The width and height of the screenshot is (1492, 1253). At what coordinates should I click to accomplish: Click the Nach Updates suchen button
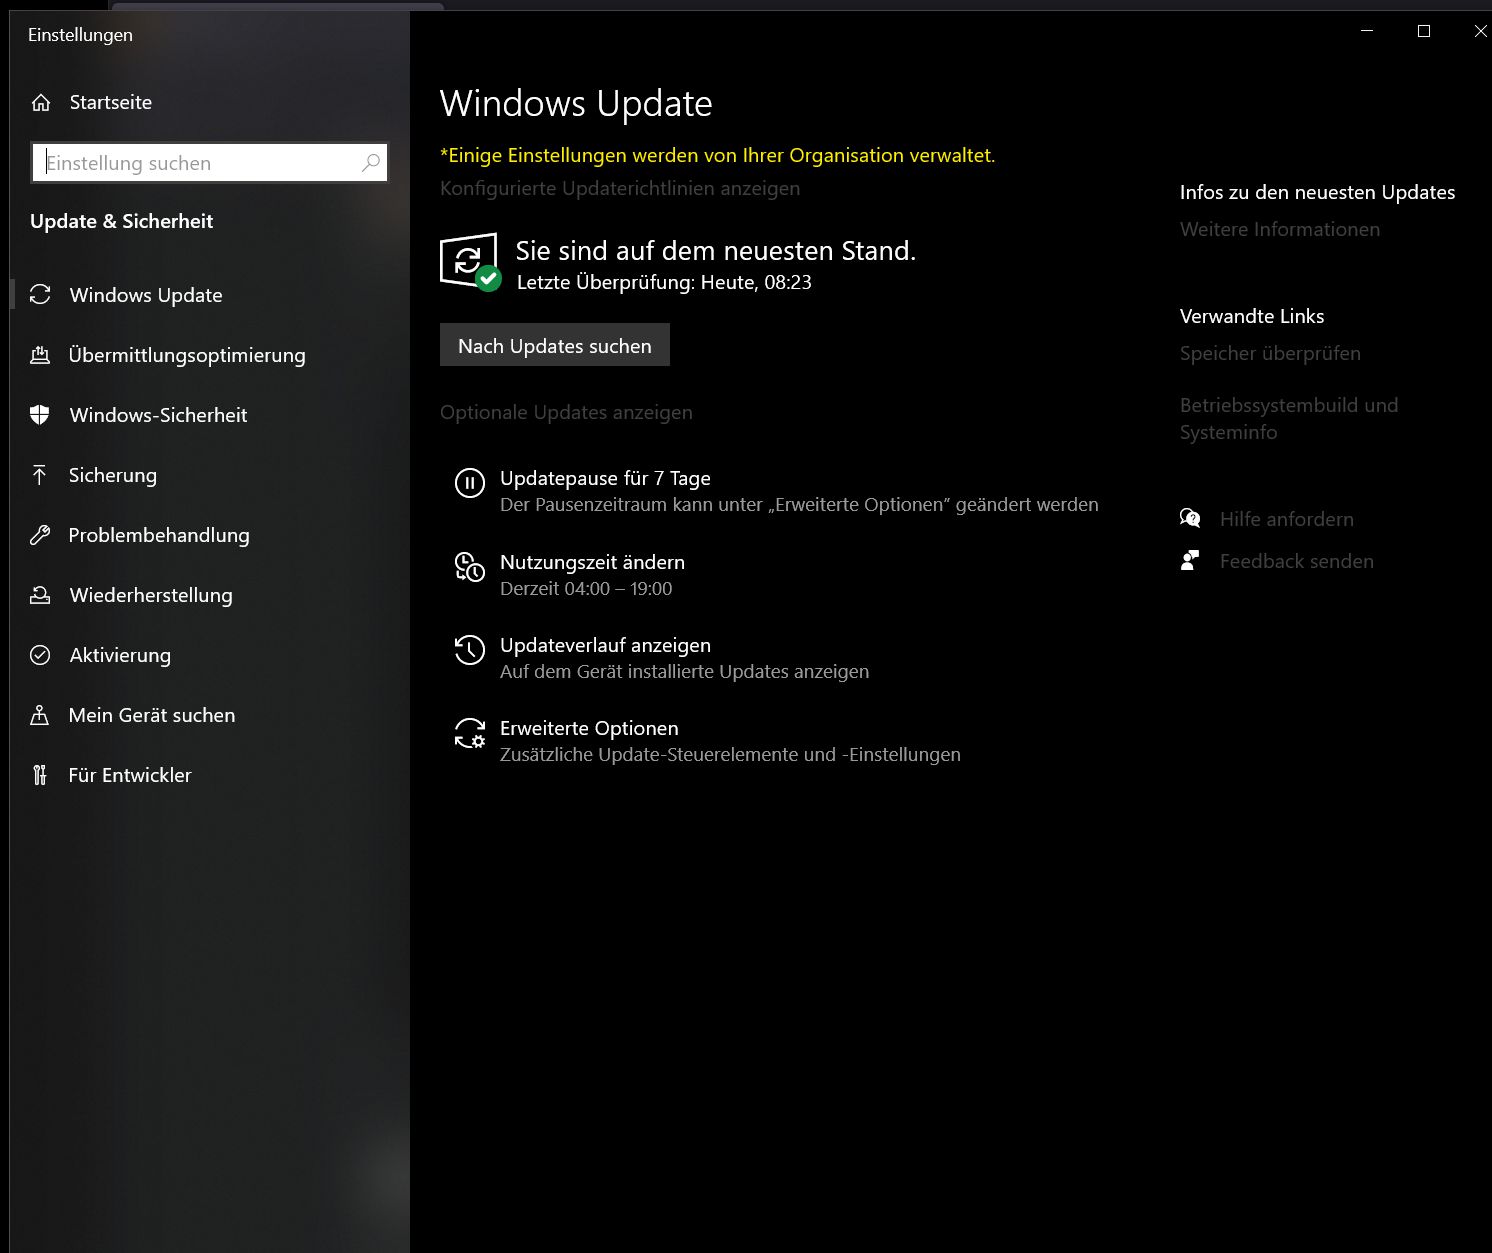coord(555,345)
